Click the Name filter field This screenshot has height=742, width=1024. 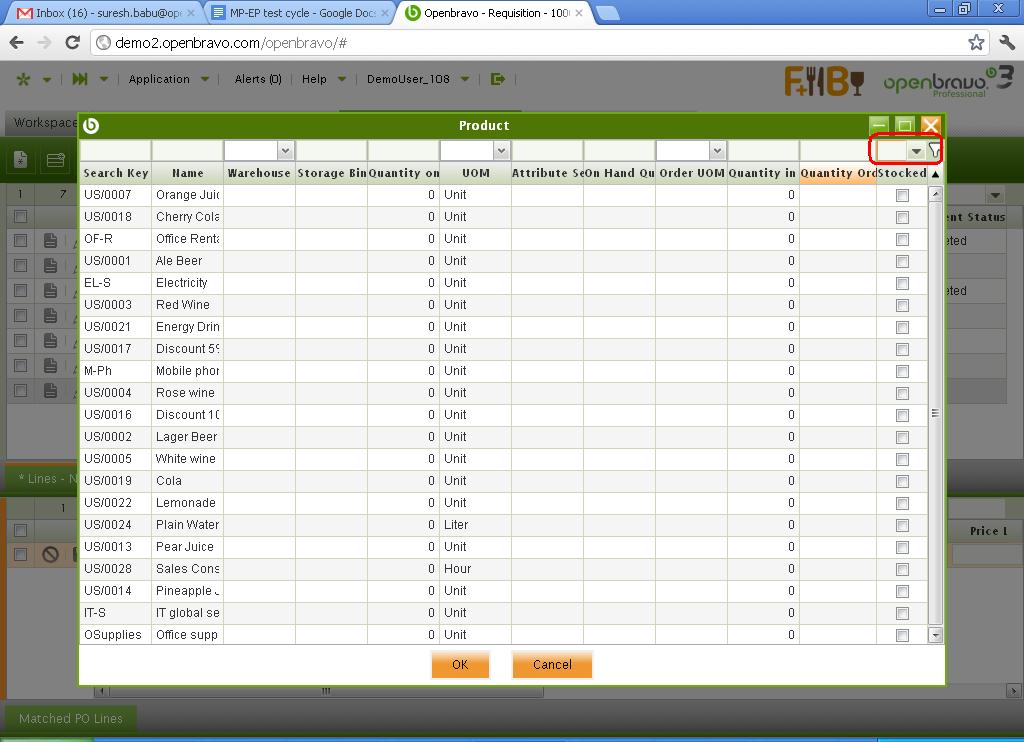187,151
